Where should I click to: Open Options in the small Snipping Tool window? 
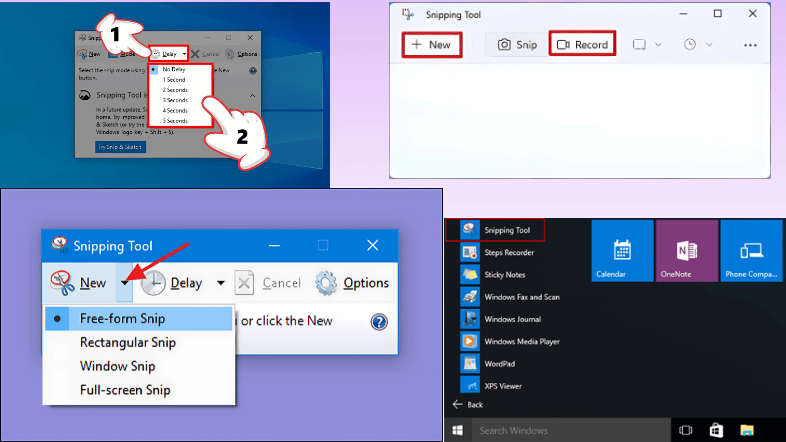241,54
